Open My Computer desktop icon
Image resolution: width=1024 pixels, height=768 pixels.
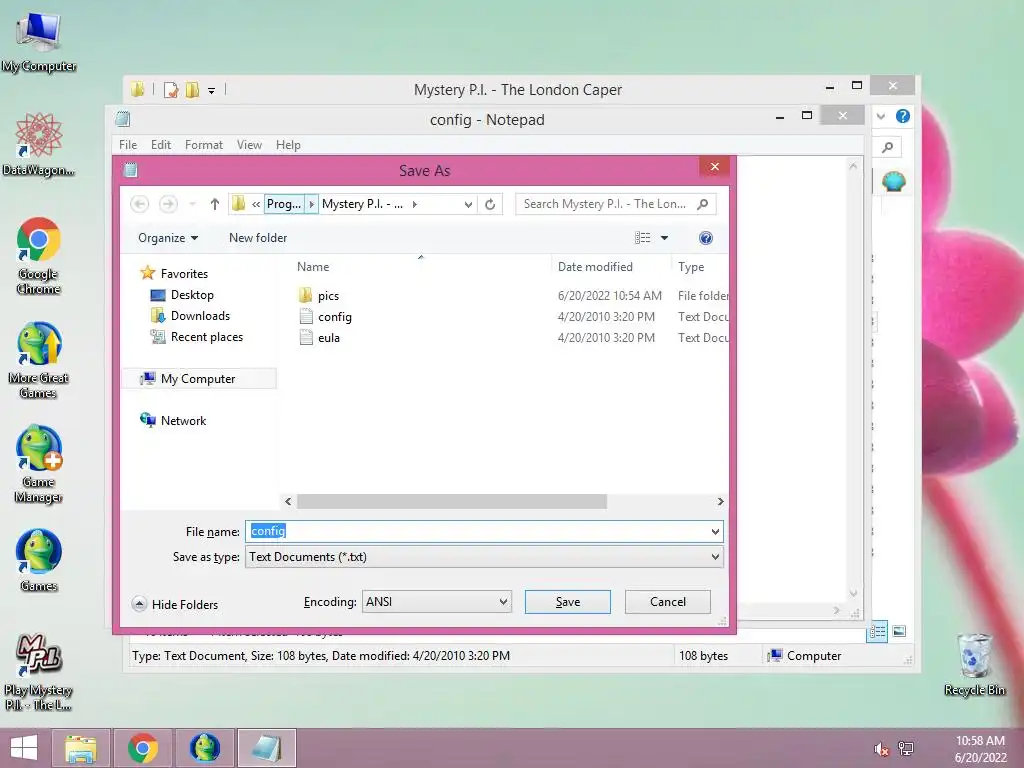39,40
